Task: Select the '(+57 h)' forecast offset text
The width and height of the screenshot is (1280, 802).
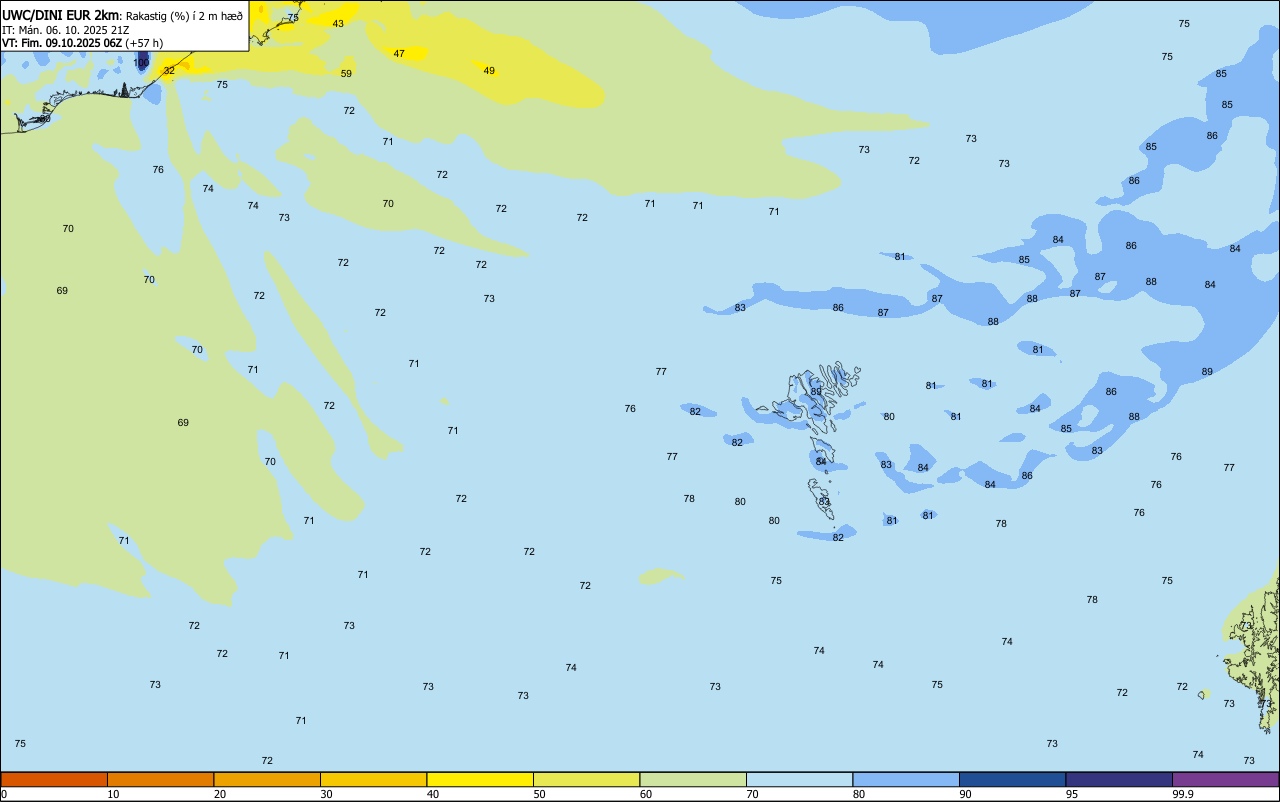Action: pyautogui.click(x=145, y=43)
